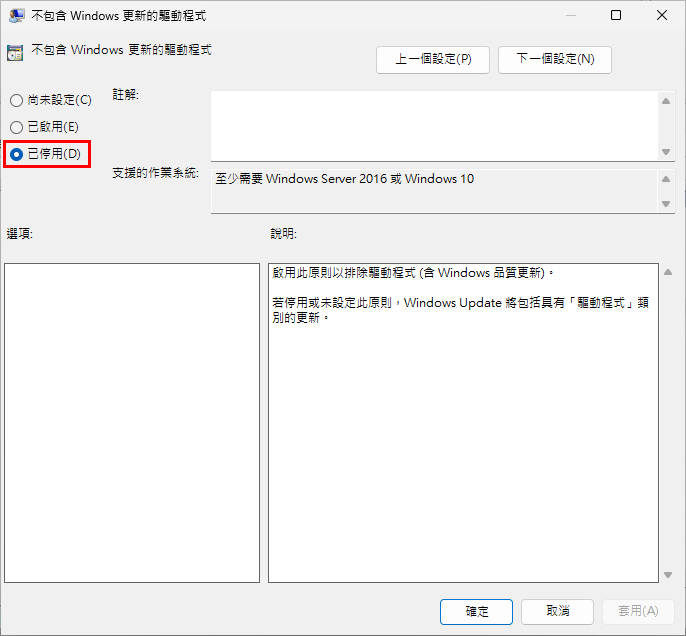This screenshot has width=686, height=636.
Task: Click inside the 註解 comment text box
Action: click(434, 126)
